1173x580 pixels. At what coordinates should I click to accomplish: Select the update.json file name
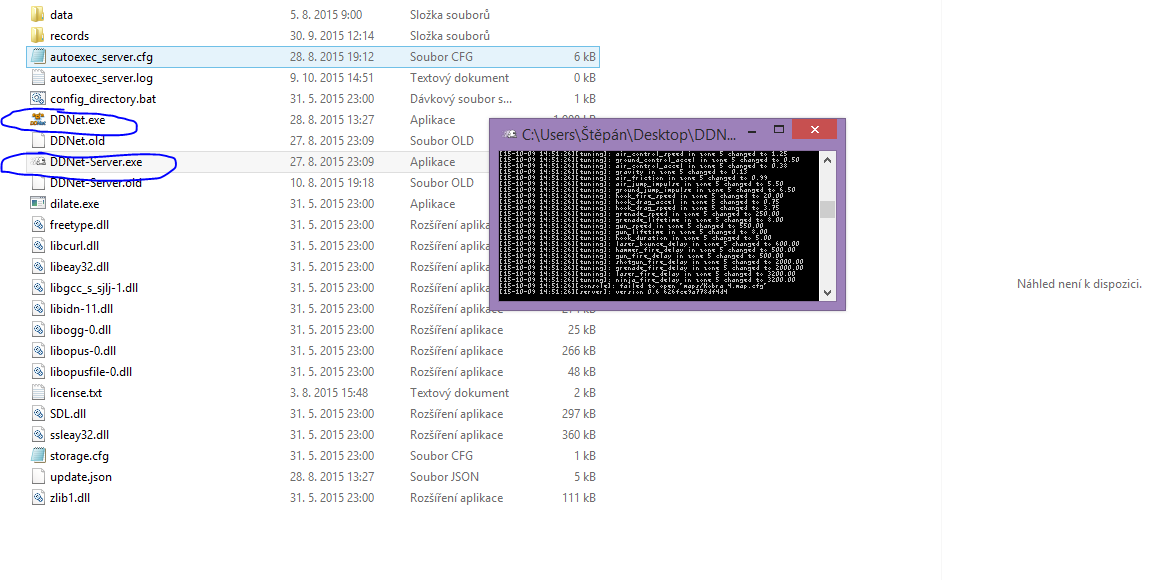(81, 477)
